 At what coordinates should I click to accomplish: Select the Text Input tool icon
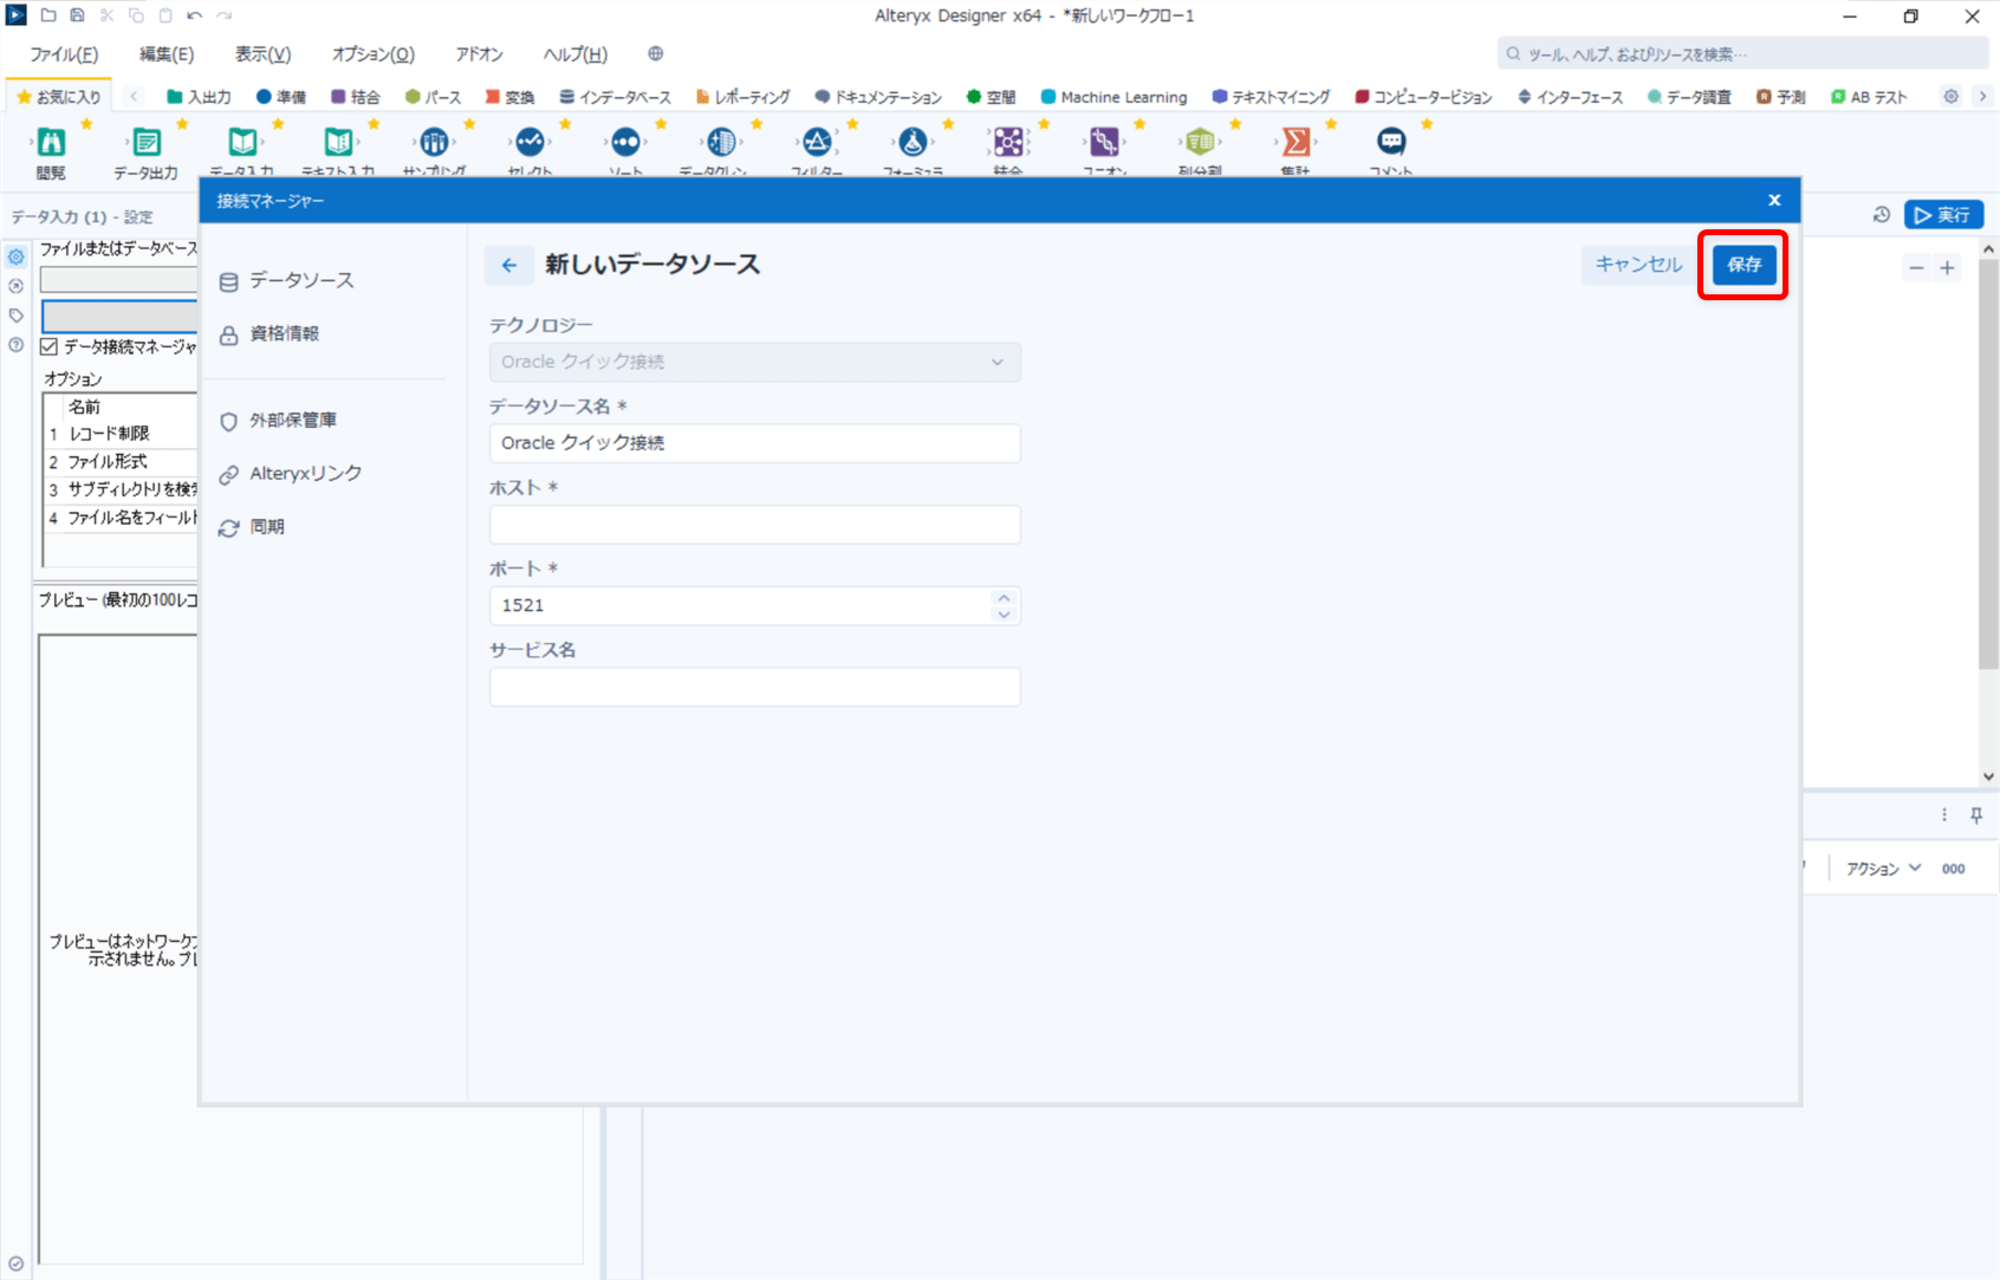click(338, 142)
